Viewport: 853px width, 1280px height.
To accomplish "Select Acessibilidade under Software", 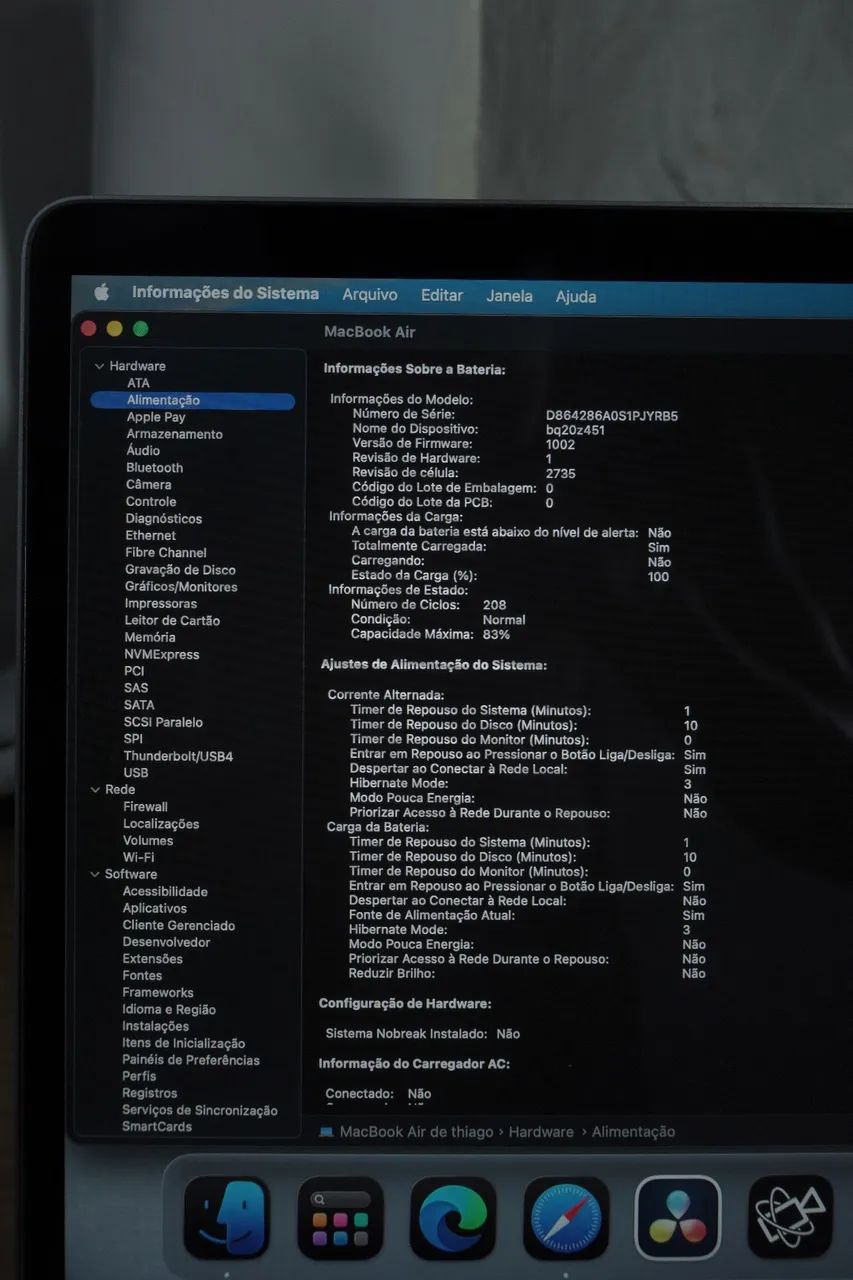I will click(165, 891).
